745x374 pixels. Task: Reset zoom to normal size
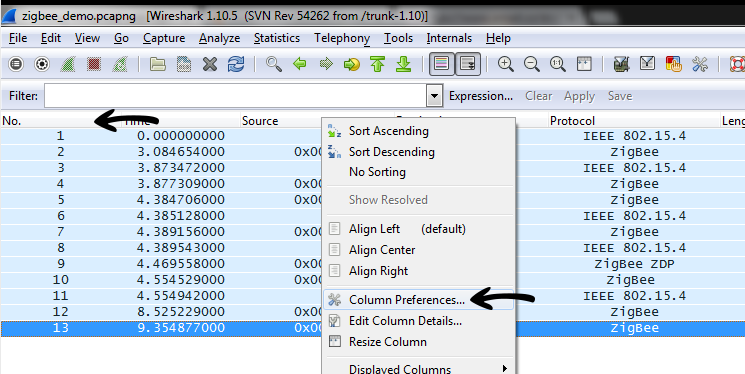pyautogui.click(x=558, y=64)
